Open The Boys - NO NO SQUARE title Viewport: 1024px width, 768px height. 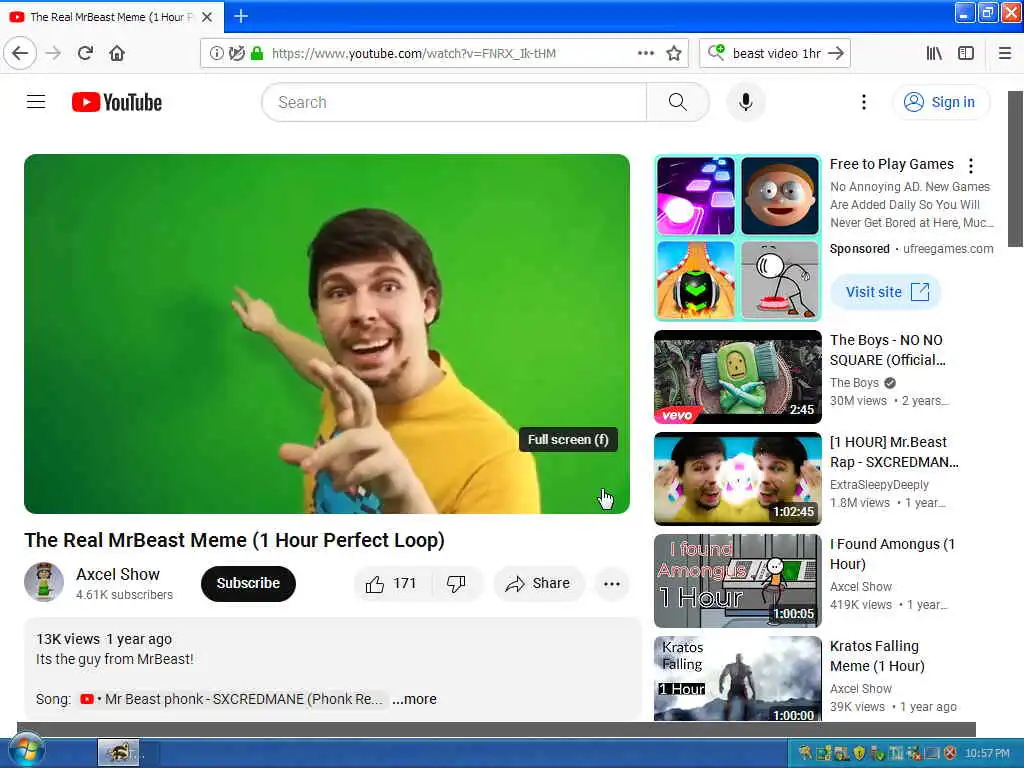[x=888, y=350]
